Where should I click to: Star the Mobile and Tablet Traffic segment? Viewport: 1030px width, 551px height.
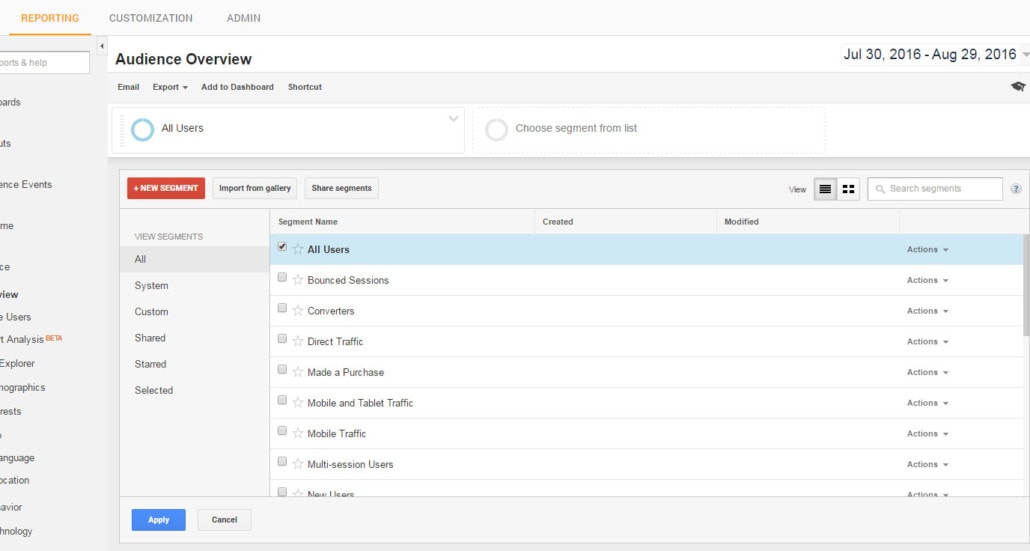point(298,403)
